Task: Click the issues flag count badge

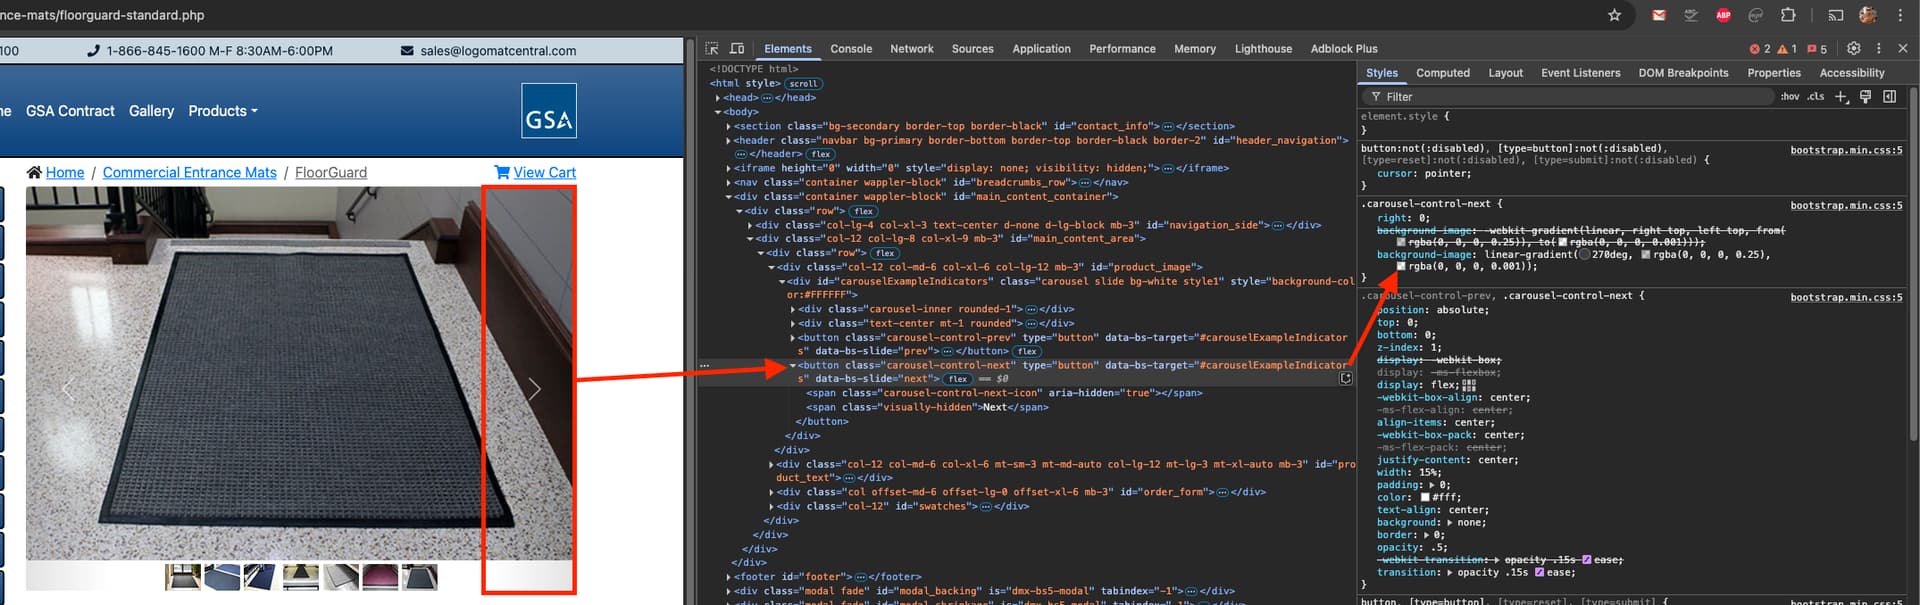Action: click(1817, 49)
